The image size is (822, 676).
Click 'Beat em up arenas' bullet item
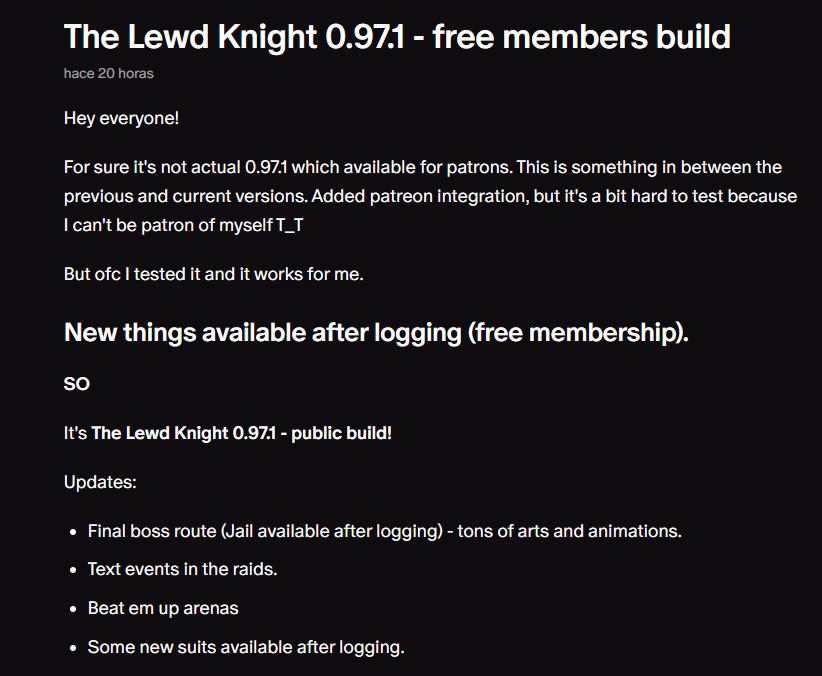163,608
